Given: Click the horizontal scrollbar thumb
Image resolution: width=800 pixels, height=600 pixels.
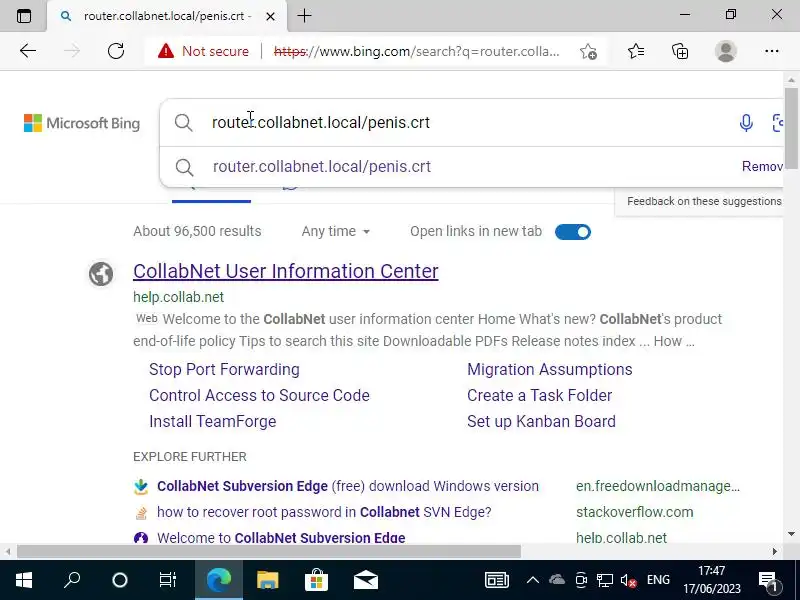Looking at the screenshot, I should (269, 551).
